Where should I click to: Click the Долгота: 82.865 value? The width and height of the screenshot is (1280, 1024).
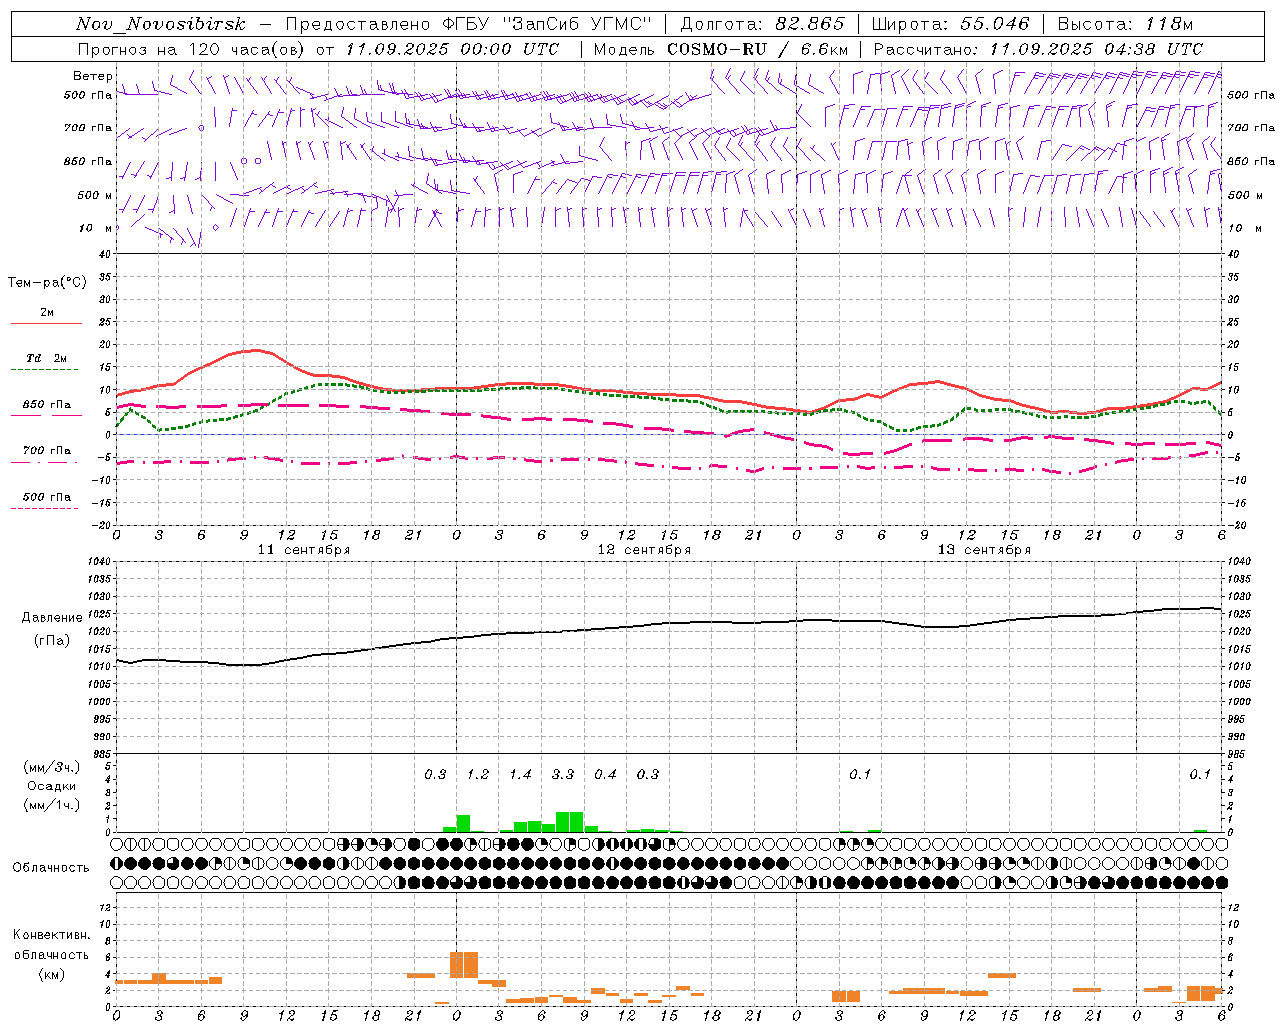[x=762, y=24]
